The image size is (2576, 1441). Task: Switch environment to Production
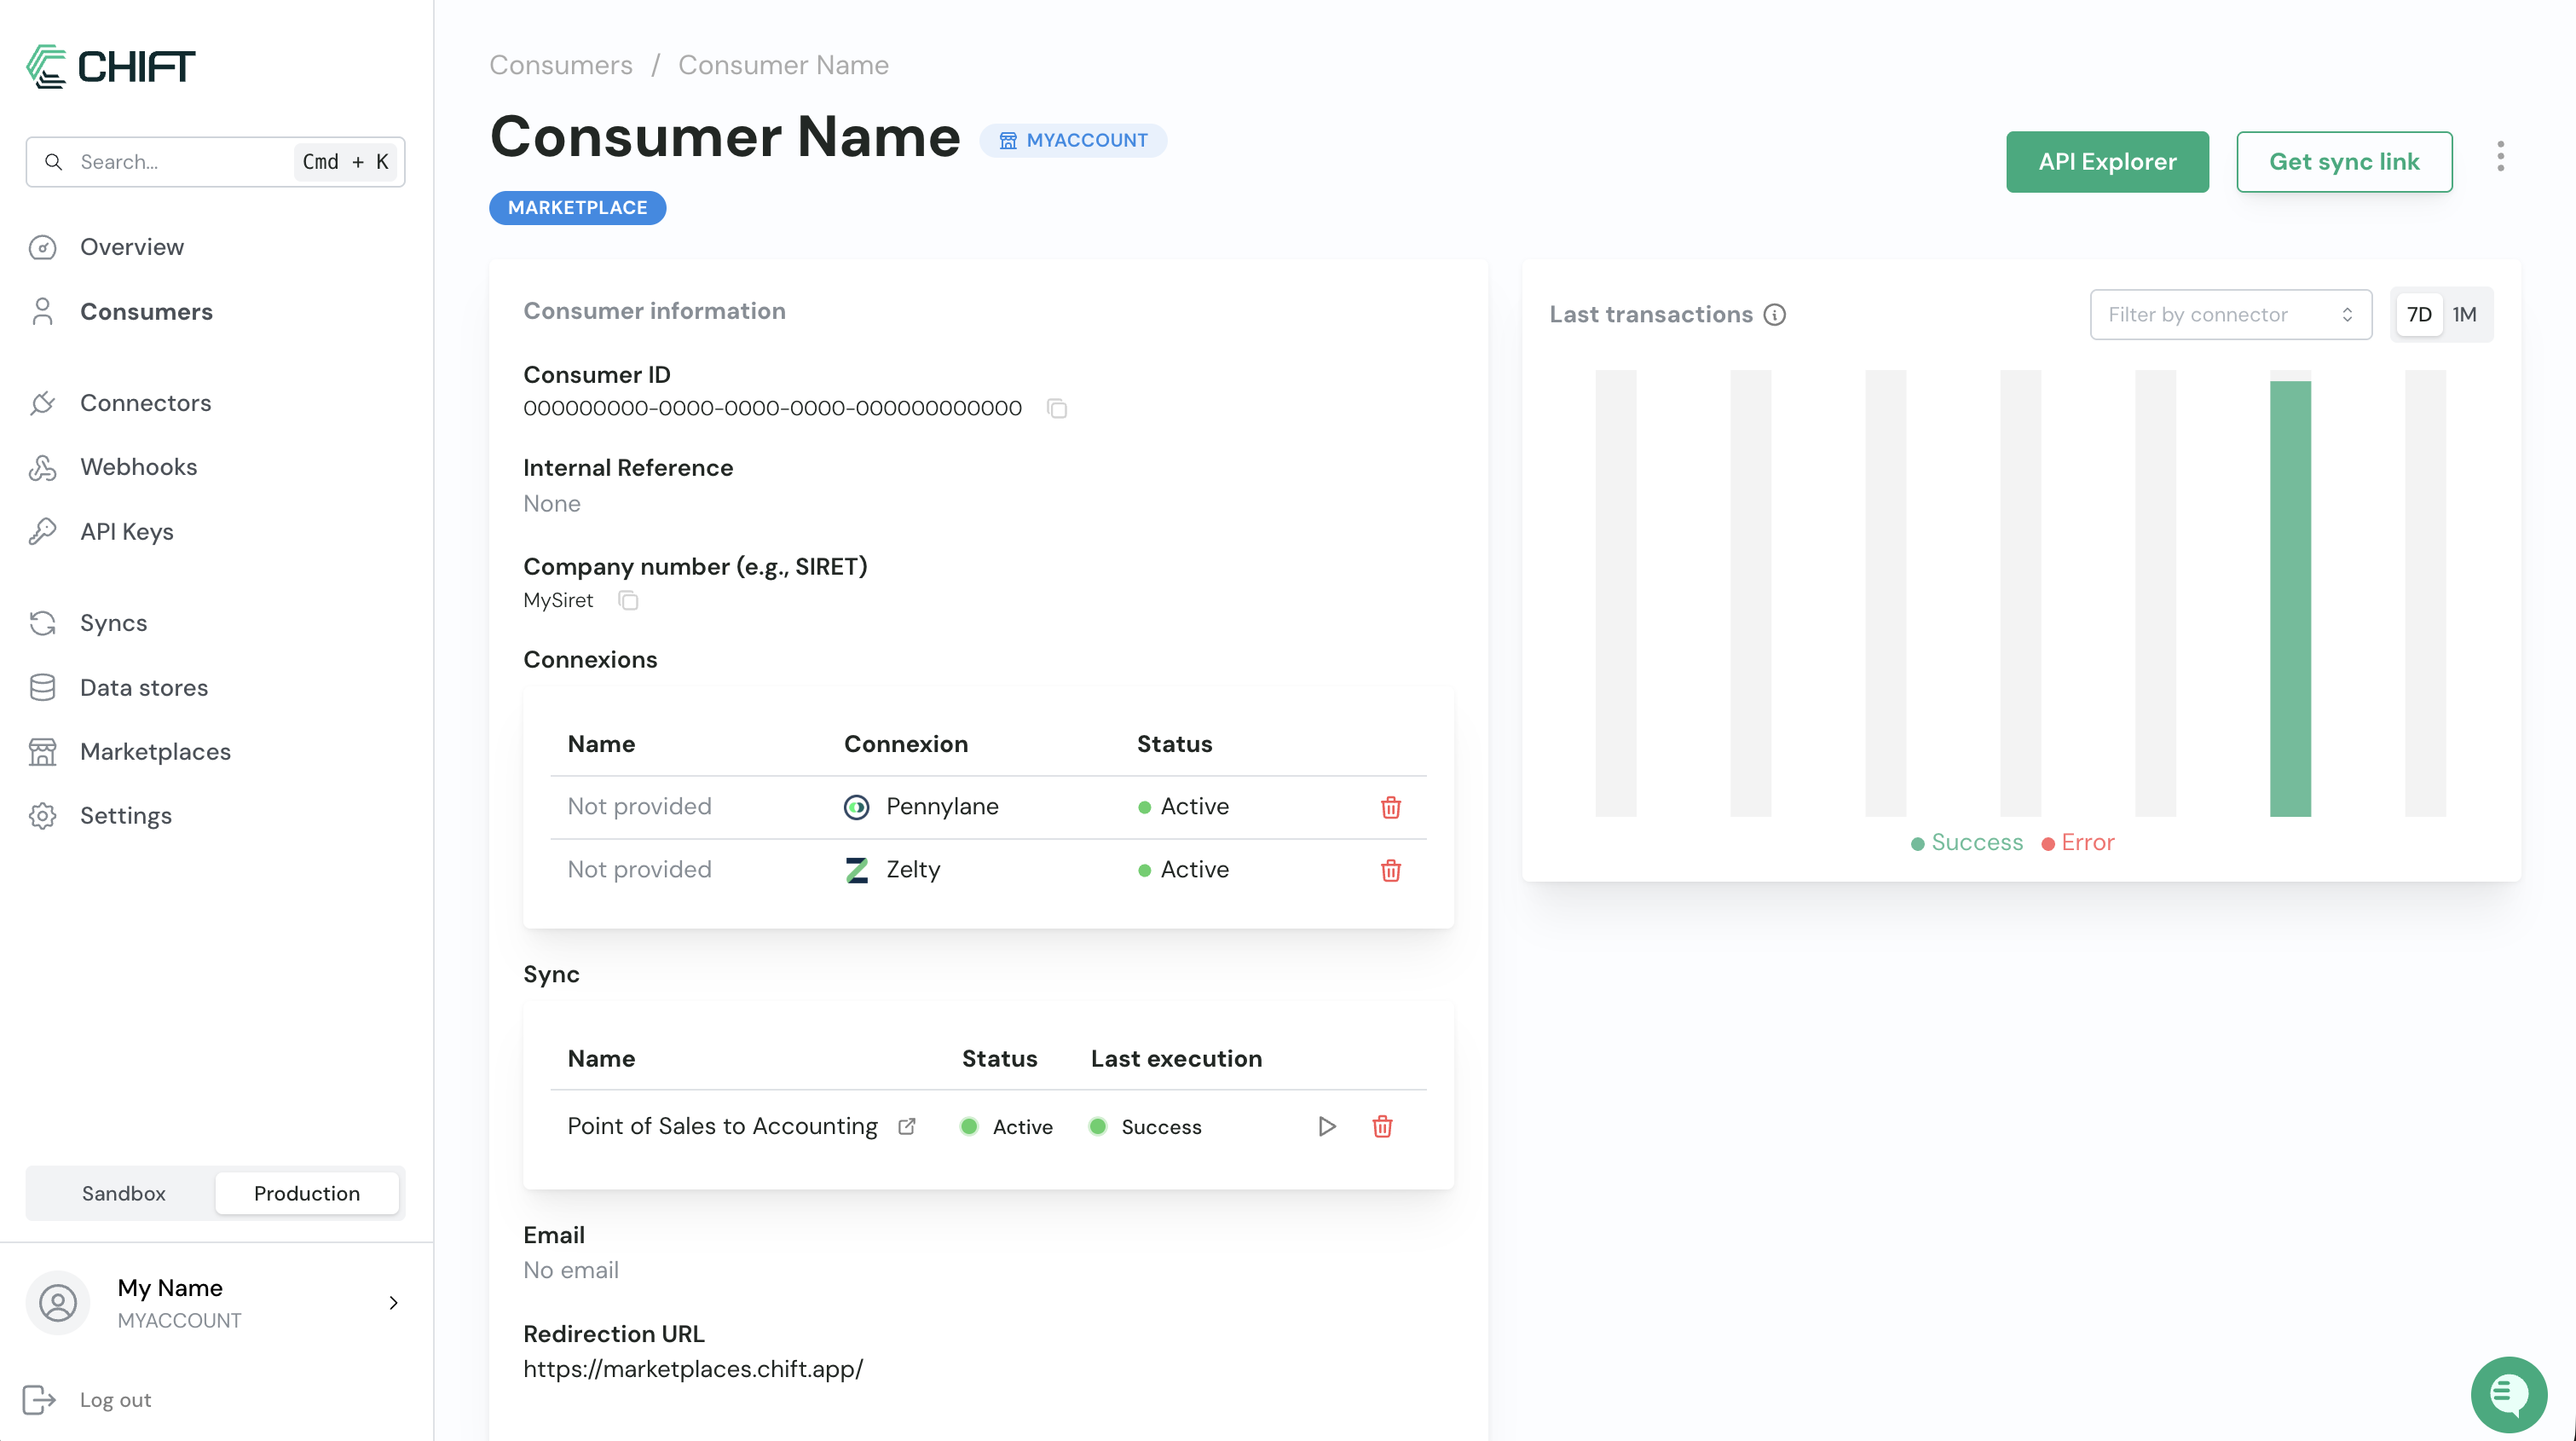306,1193
